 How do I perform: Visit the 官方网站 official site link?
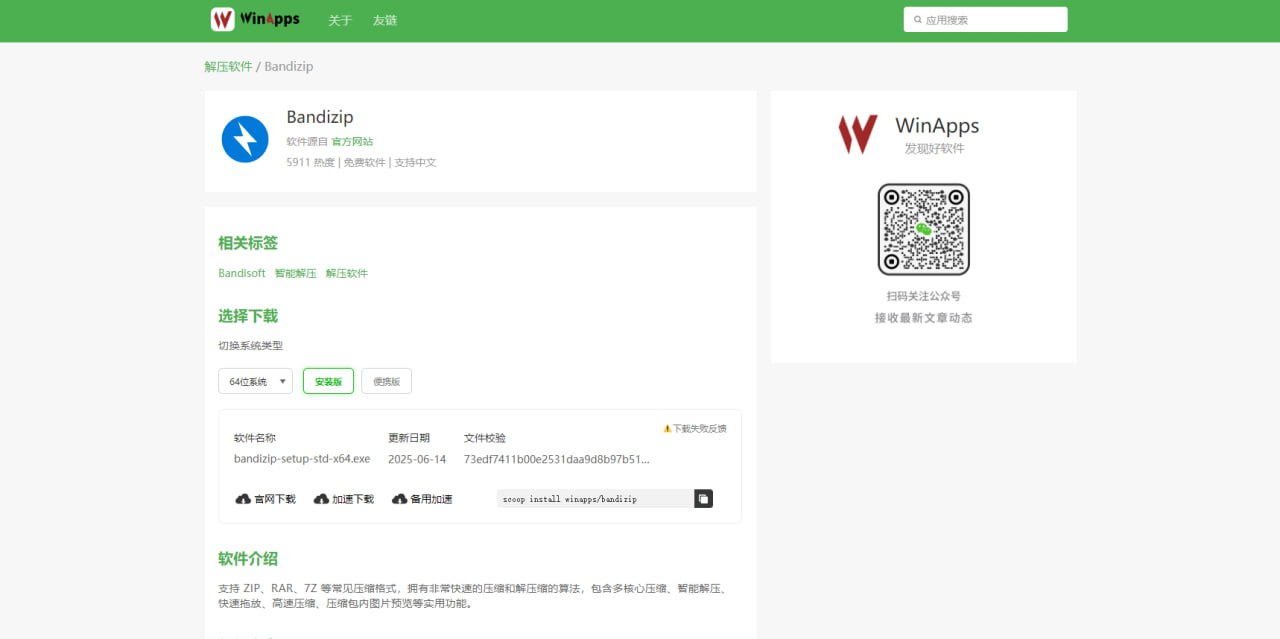(353, 141)
